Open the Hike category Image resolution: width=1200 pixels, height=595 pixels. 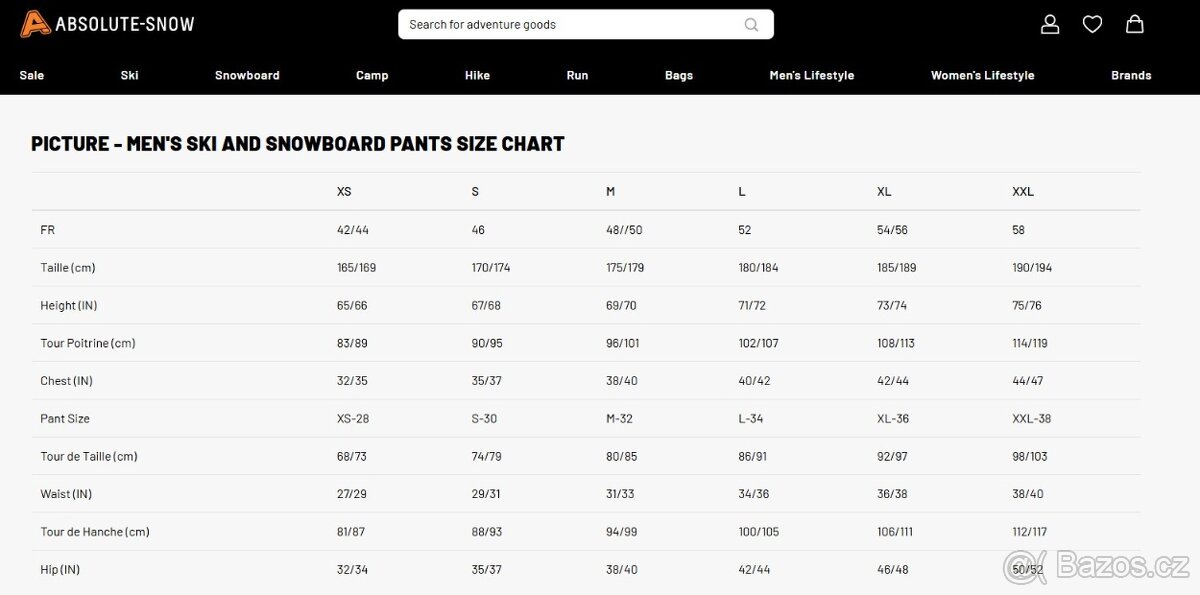(477, 75)
